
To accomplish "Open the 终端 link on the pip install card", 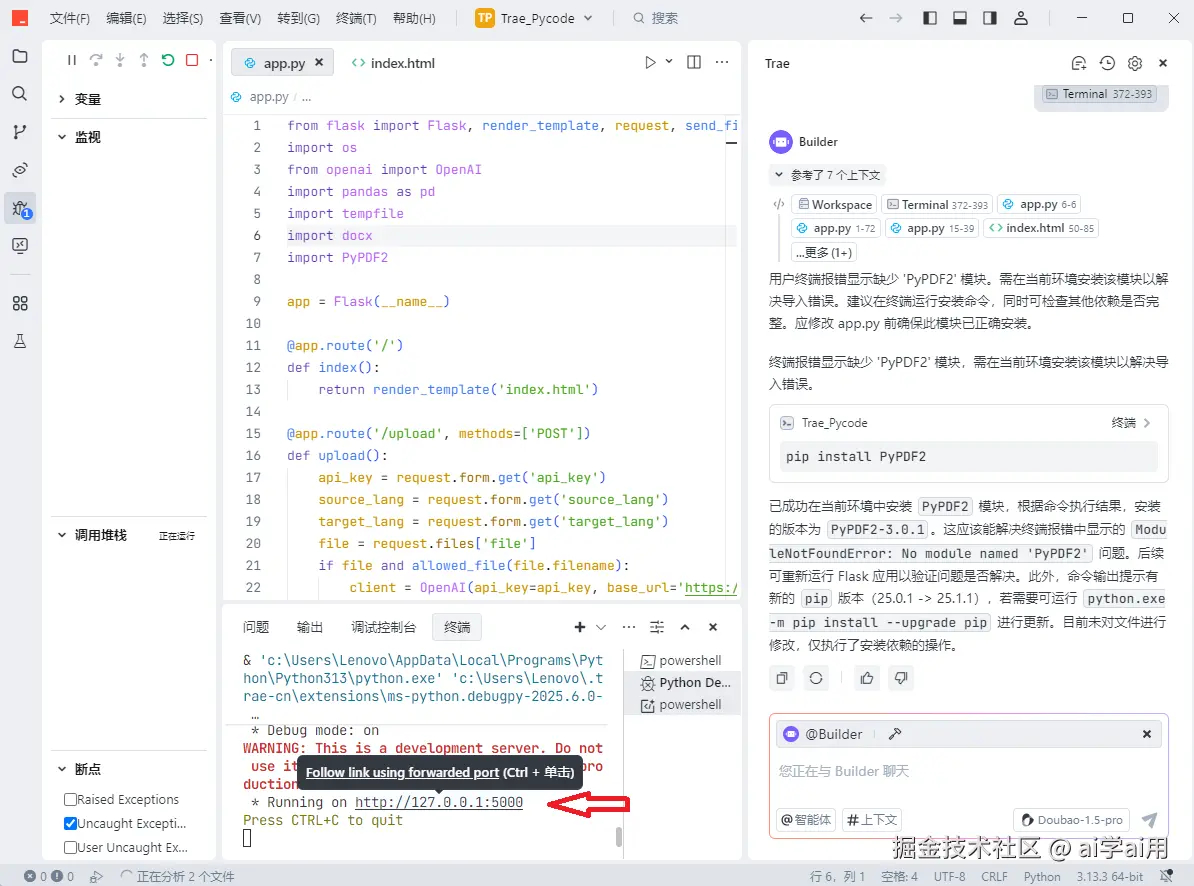I will tap(1131, 422).
